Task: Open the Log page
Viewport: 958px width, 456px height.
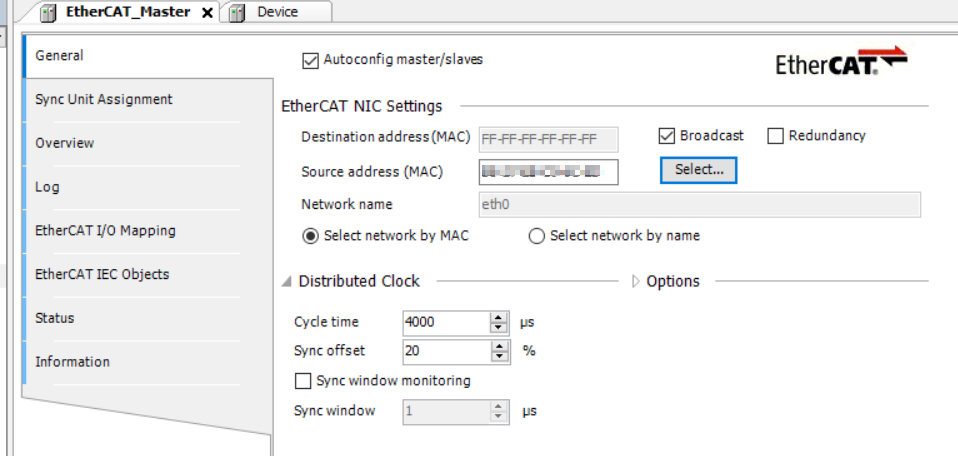Action: click(147, 187)
